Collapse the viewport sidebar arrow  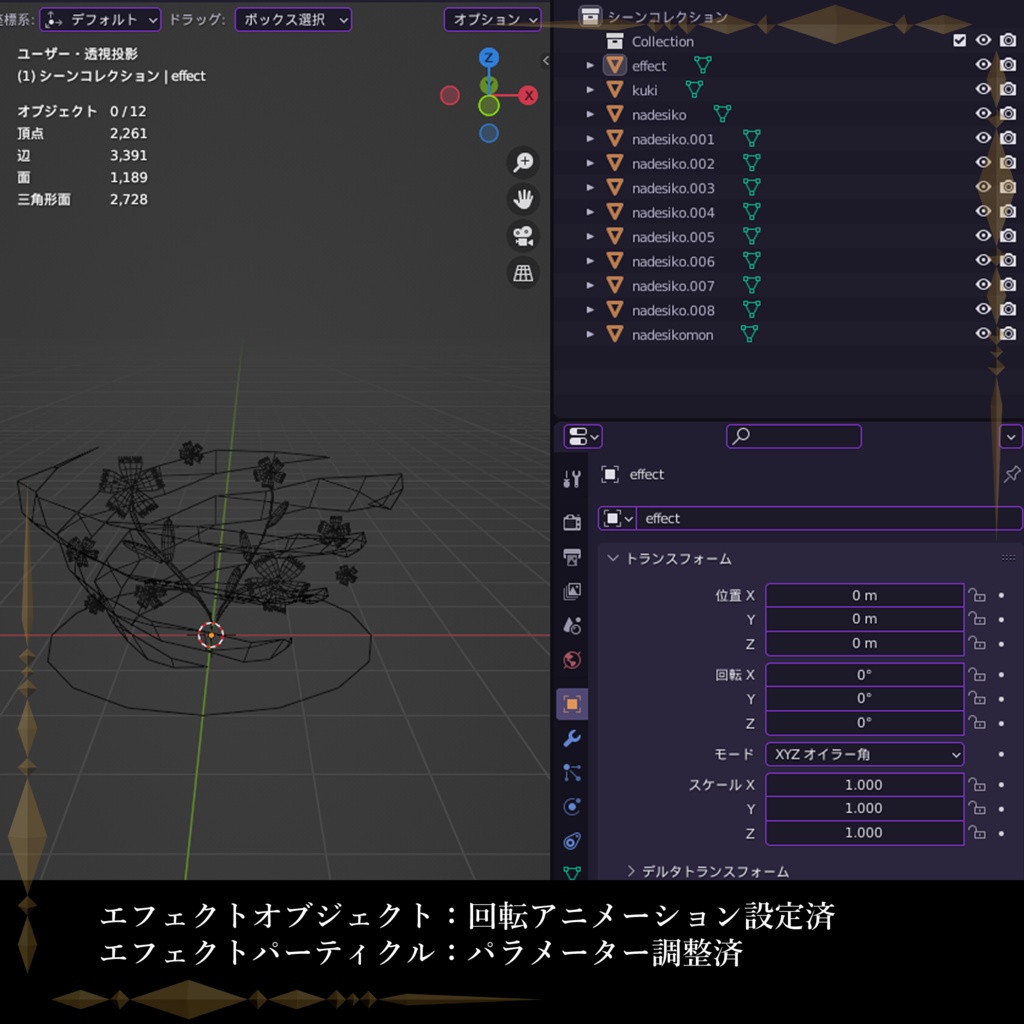coord(546,61)
